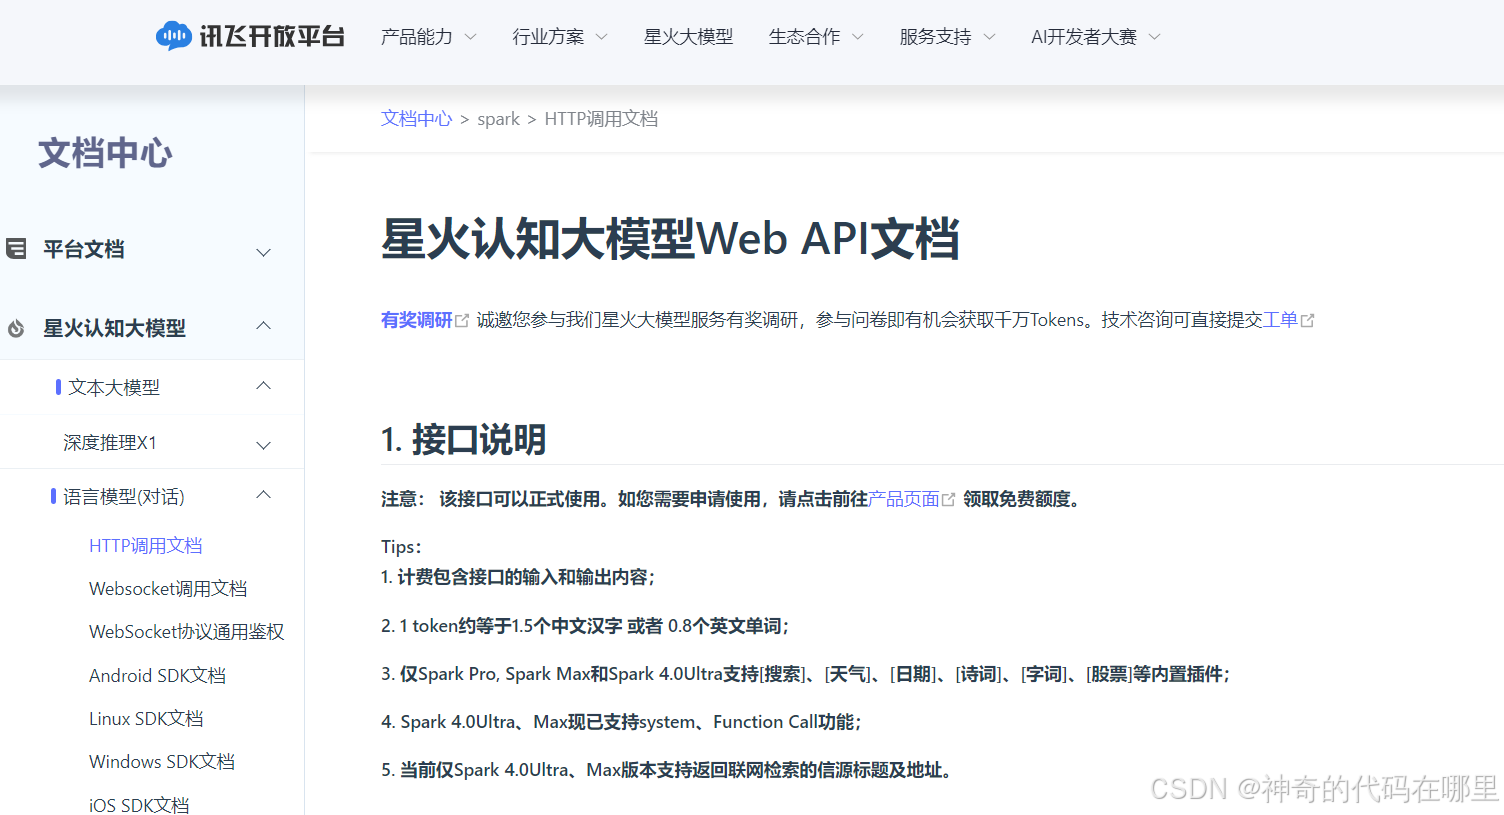Image resolution: width=1504 pixels, height=815 pixels.
Task: Click the 有奖调研 link
Action: (x=417, y=320)
